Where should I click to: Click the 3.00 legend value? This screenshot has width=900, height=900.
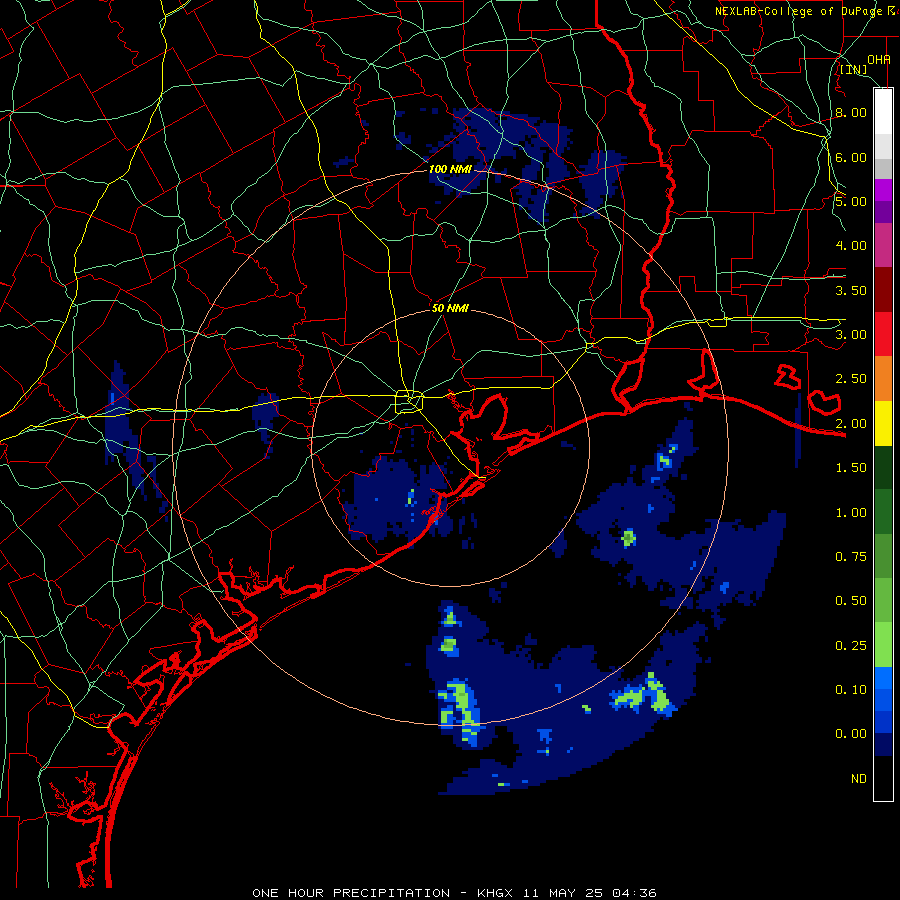[x=851, y=335]
